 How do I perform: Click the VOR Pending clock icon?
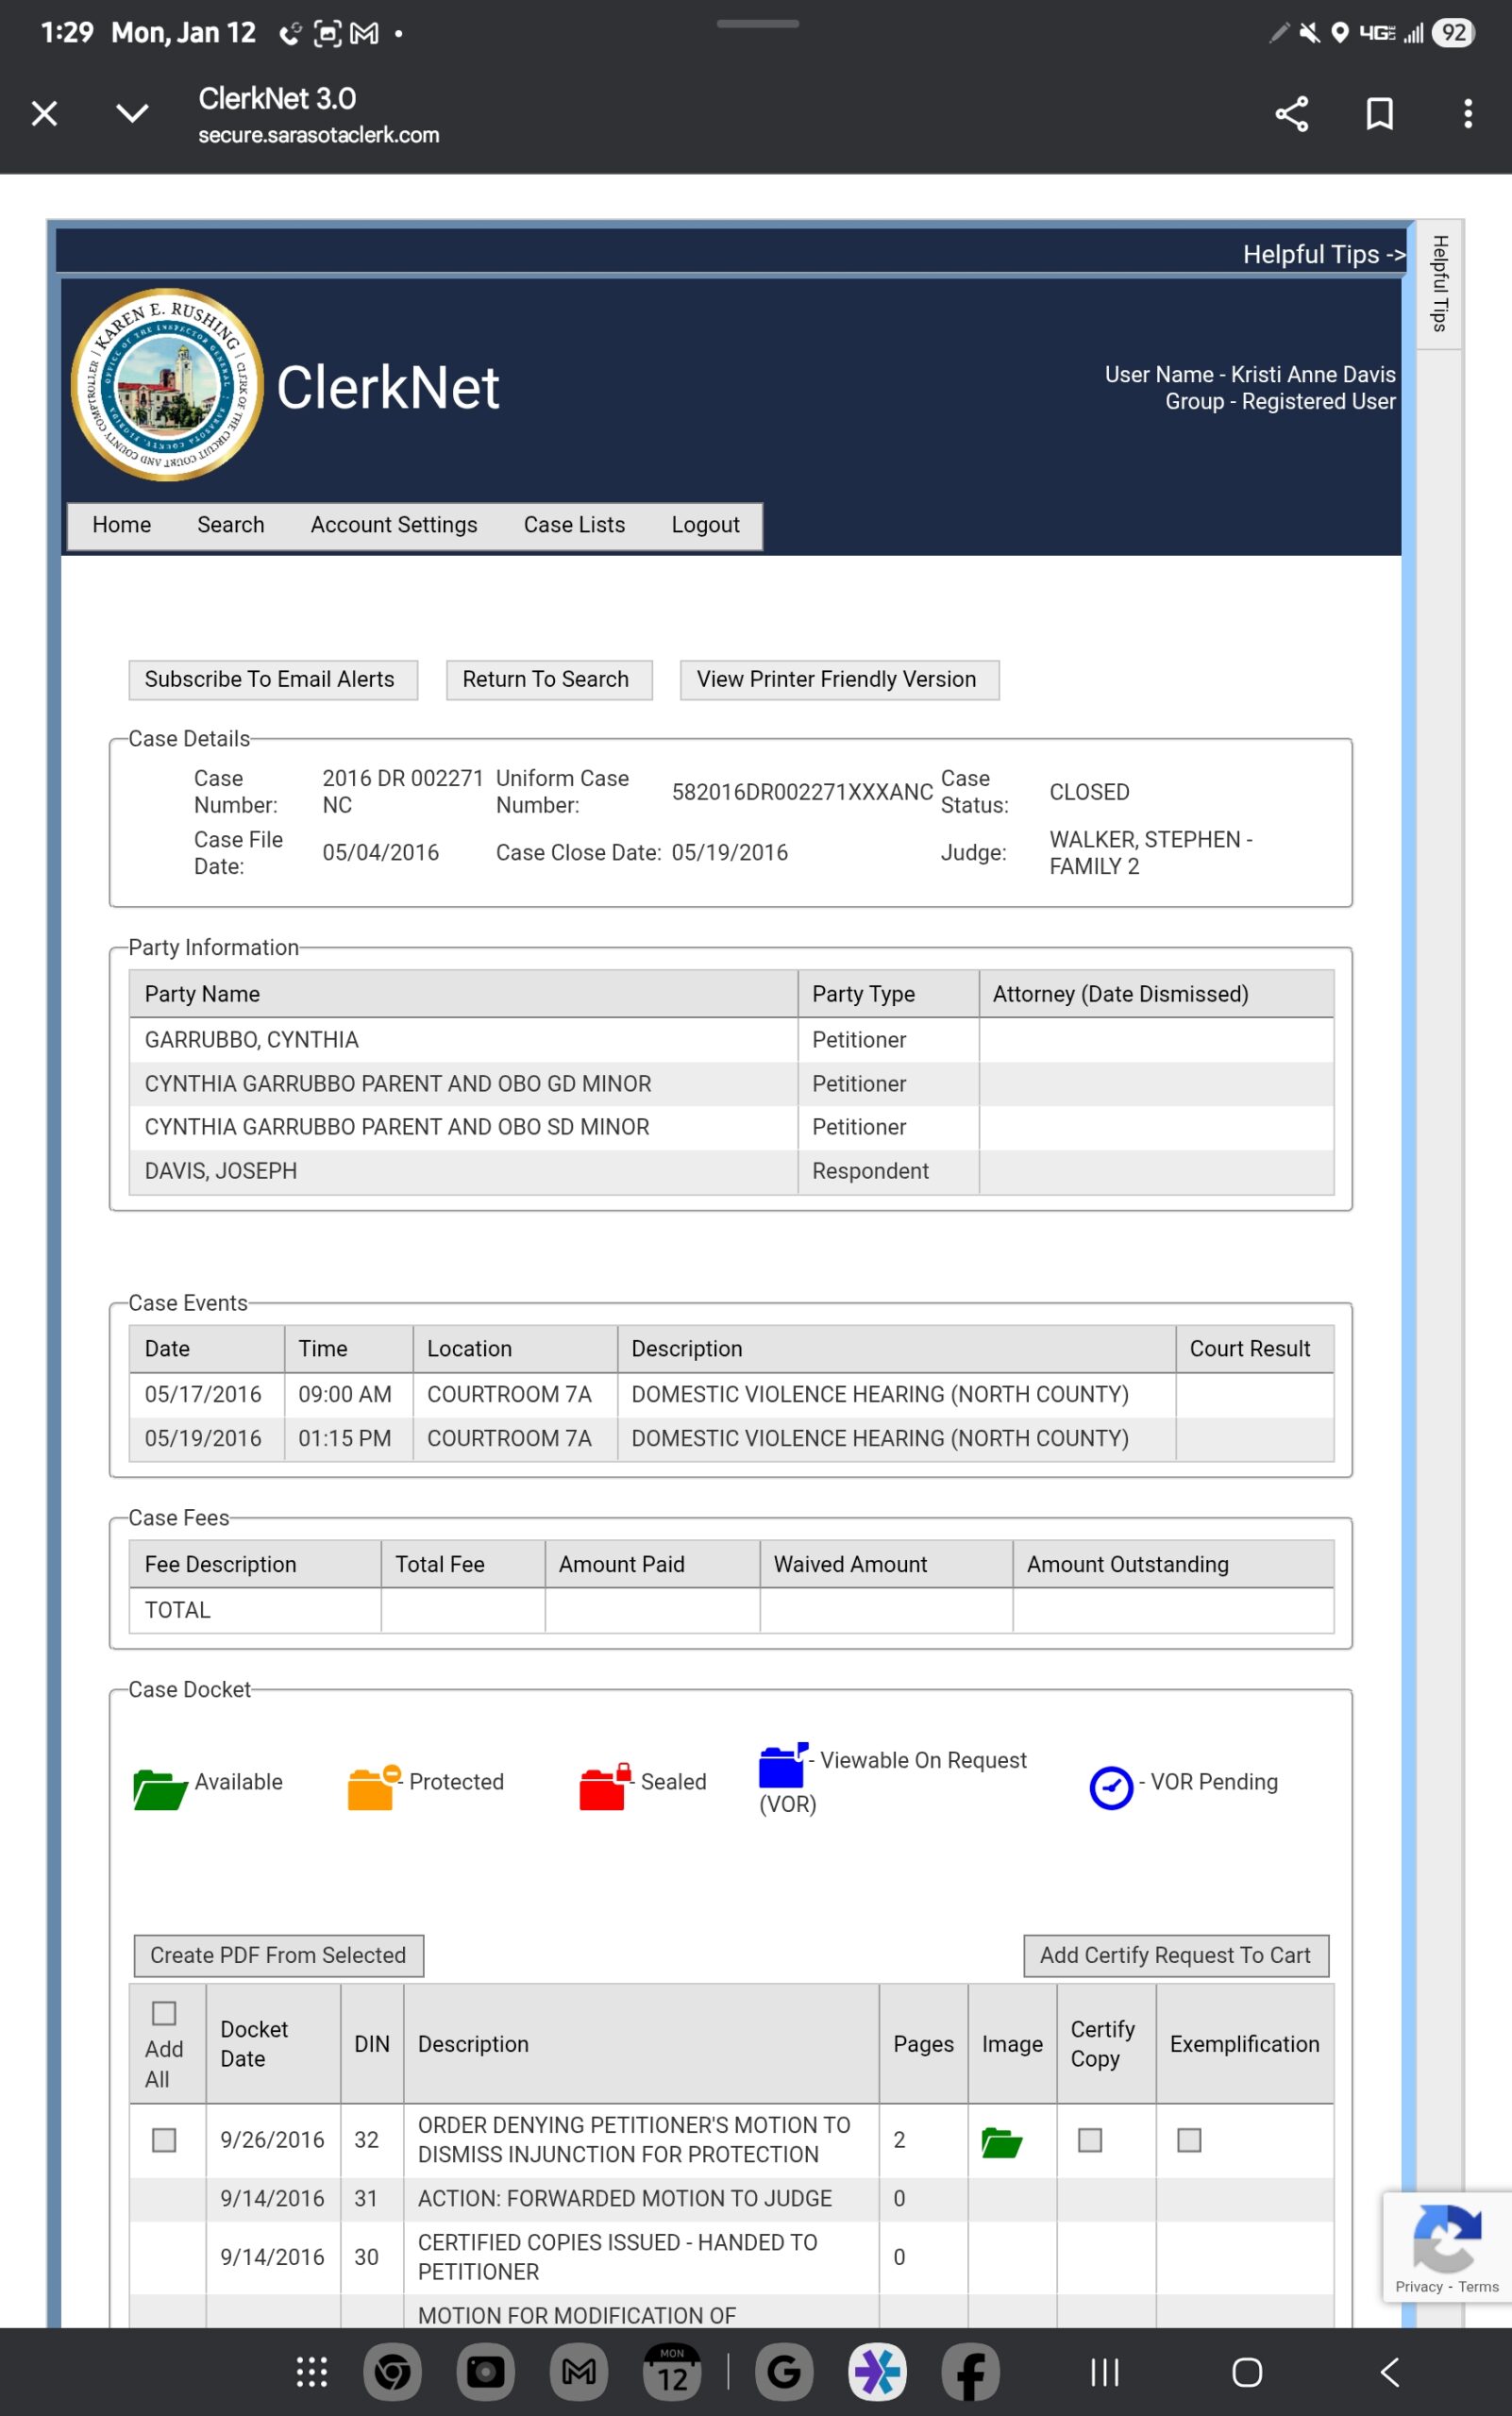pyautogui.click(x=1111, y=1787)
